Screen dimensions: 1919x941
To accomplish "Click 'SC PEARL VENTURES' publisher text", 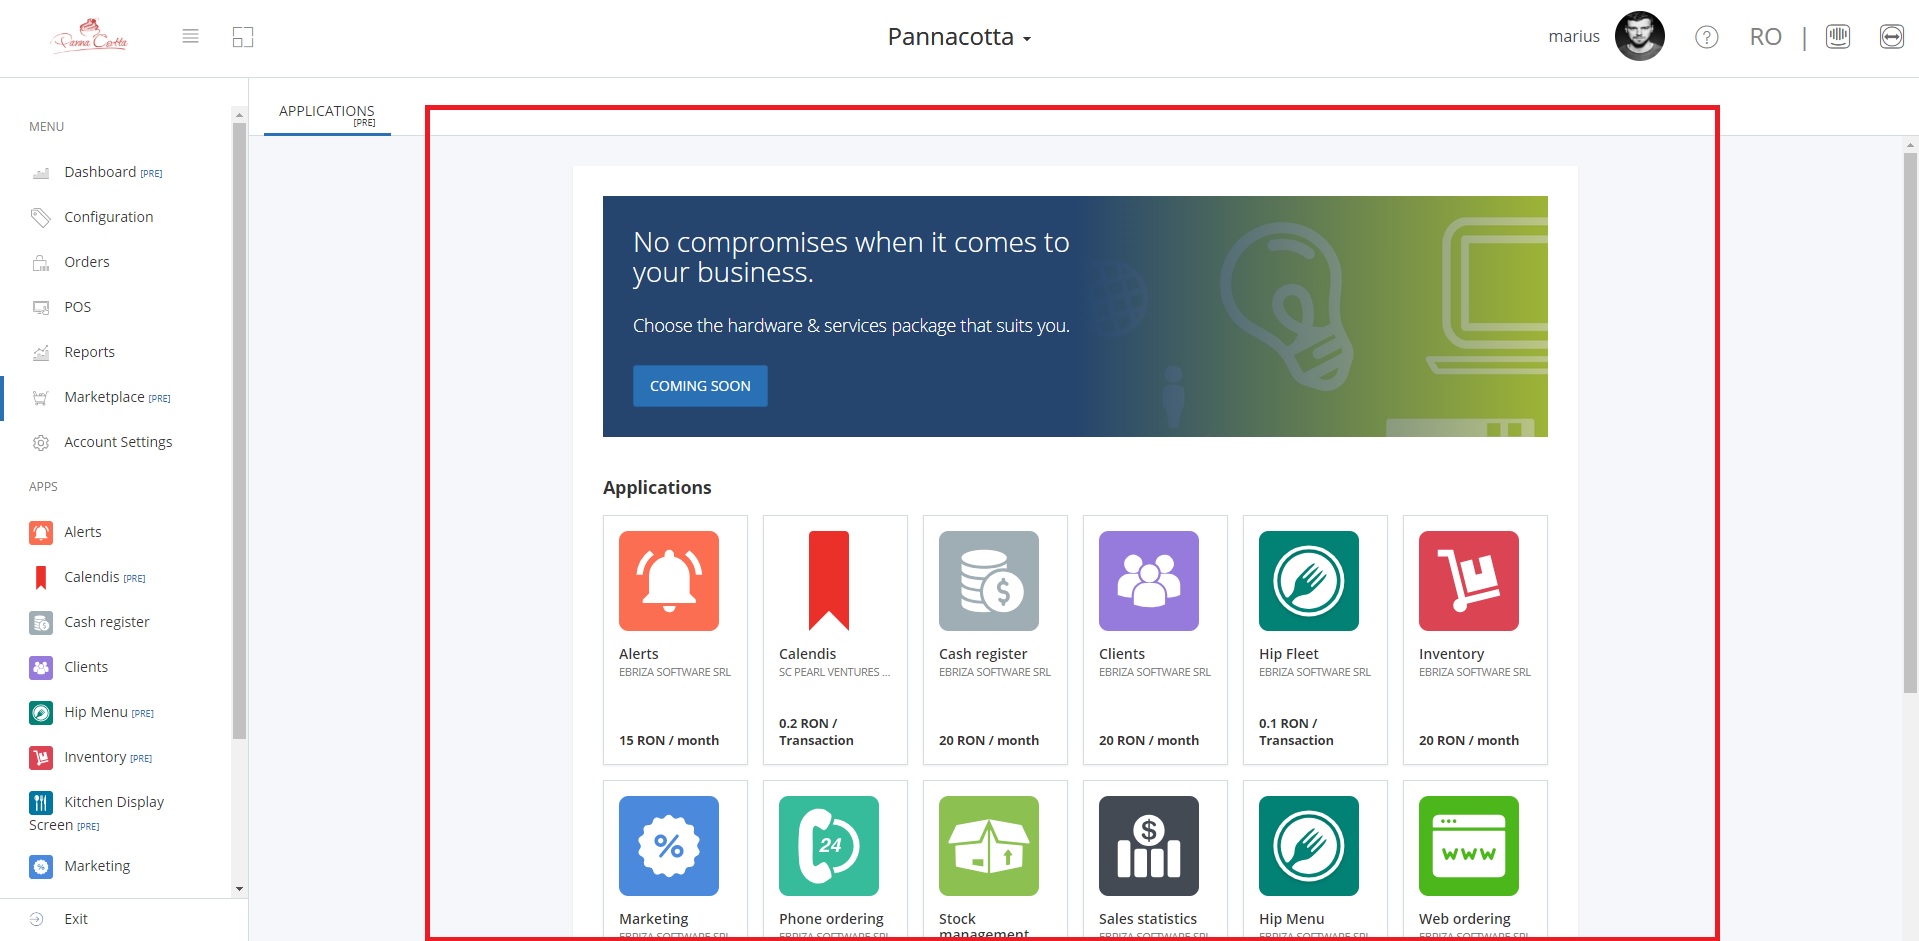I will pos(834,673).
